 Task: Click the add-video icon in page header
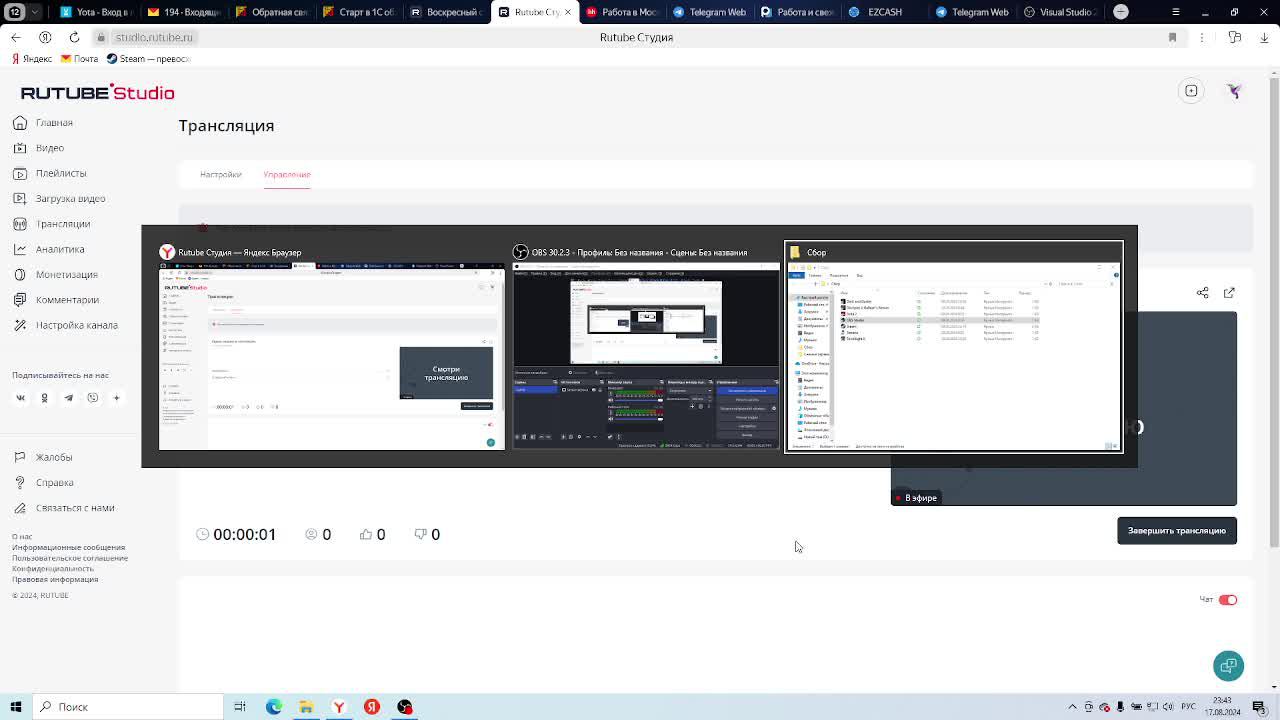point(1191,91)
